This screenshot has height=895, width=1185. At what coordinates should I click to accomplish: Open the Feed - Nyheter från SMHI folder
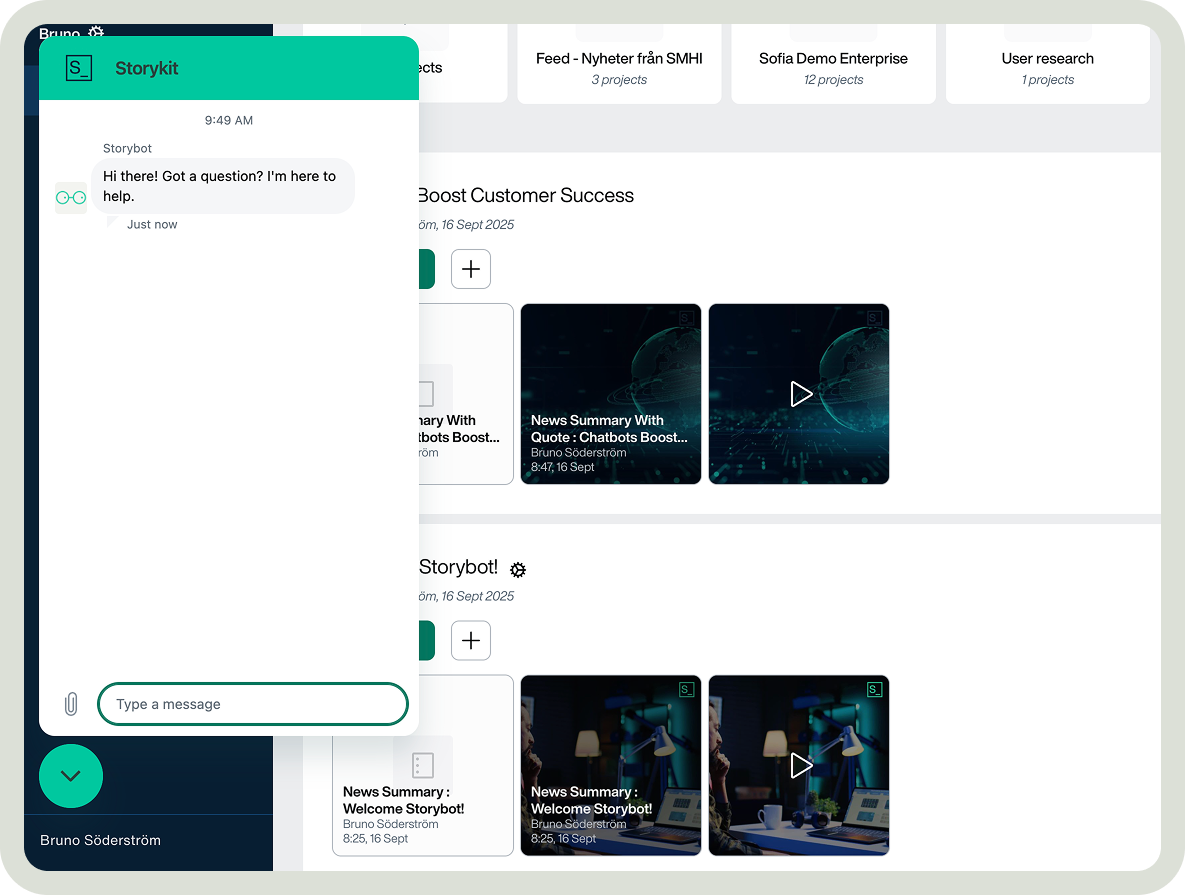pyautogui.click(x=619, y=64)
